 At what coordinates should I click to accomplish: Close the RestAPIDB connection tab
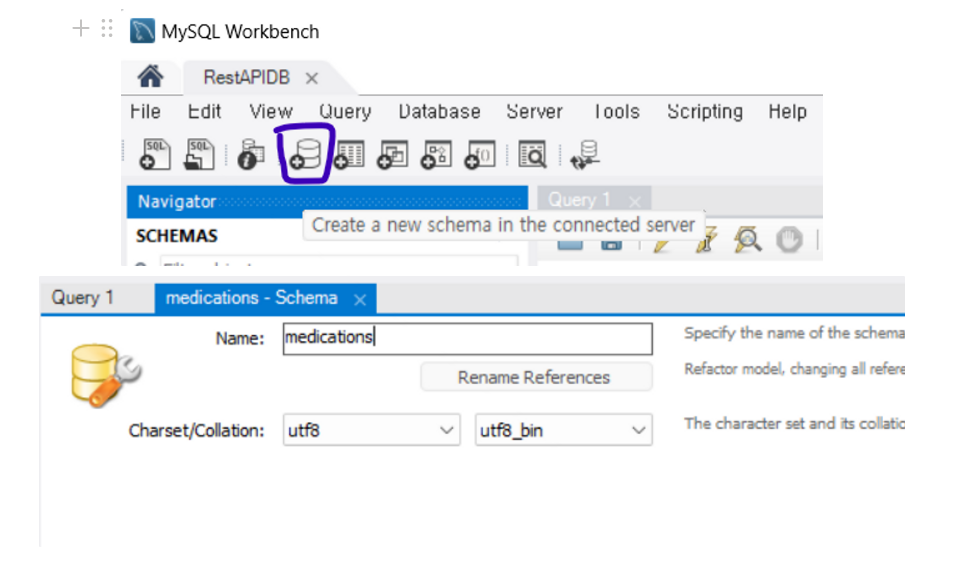(x=312, y=78)
